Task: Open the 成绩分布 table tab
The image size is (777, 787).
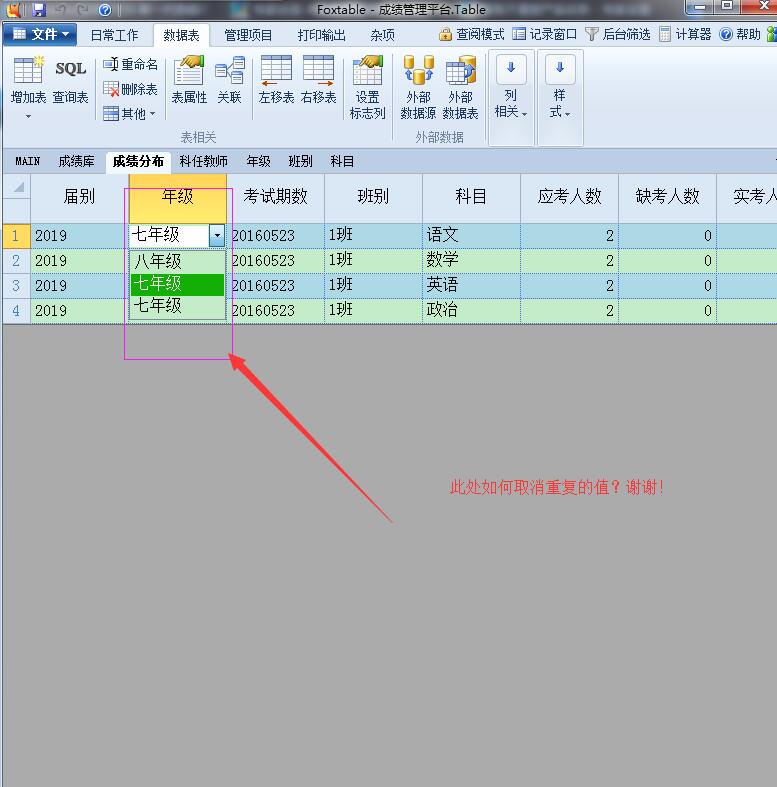Action: pyautogui.click(x=138, y=162)
